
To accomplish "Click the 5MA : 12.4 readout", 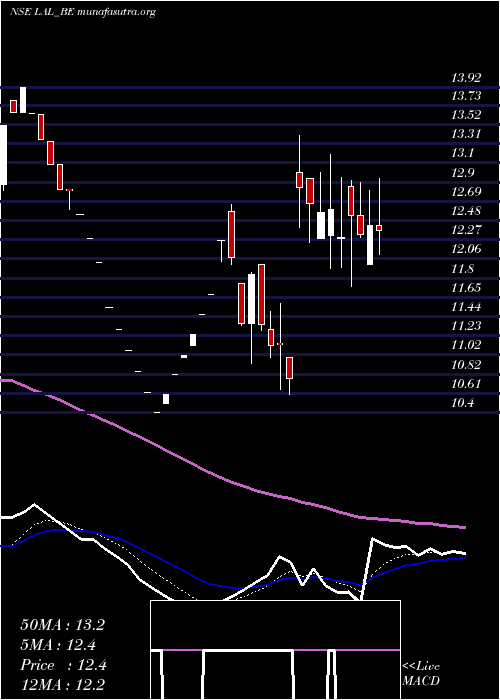I will pos(58,645).
